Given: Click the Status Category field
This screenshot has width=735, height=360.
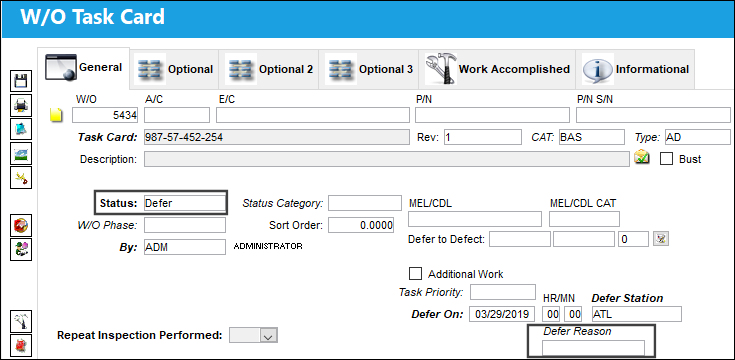Looking at the screenshot, I should (x=365, y=203).
